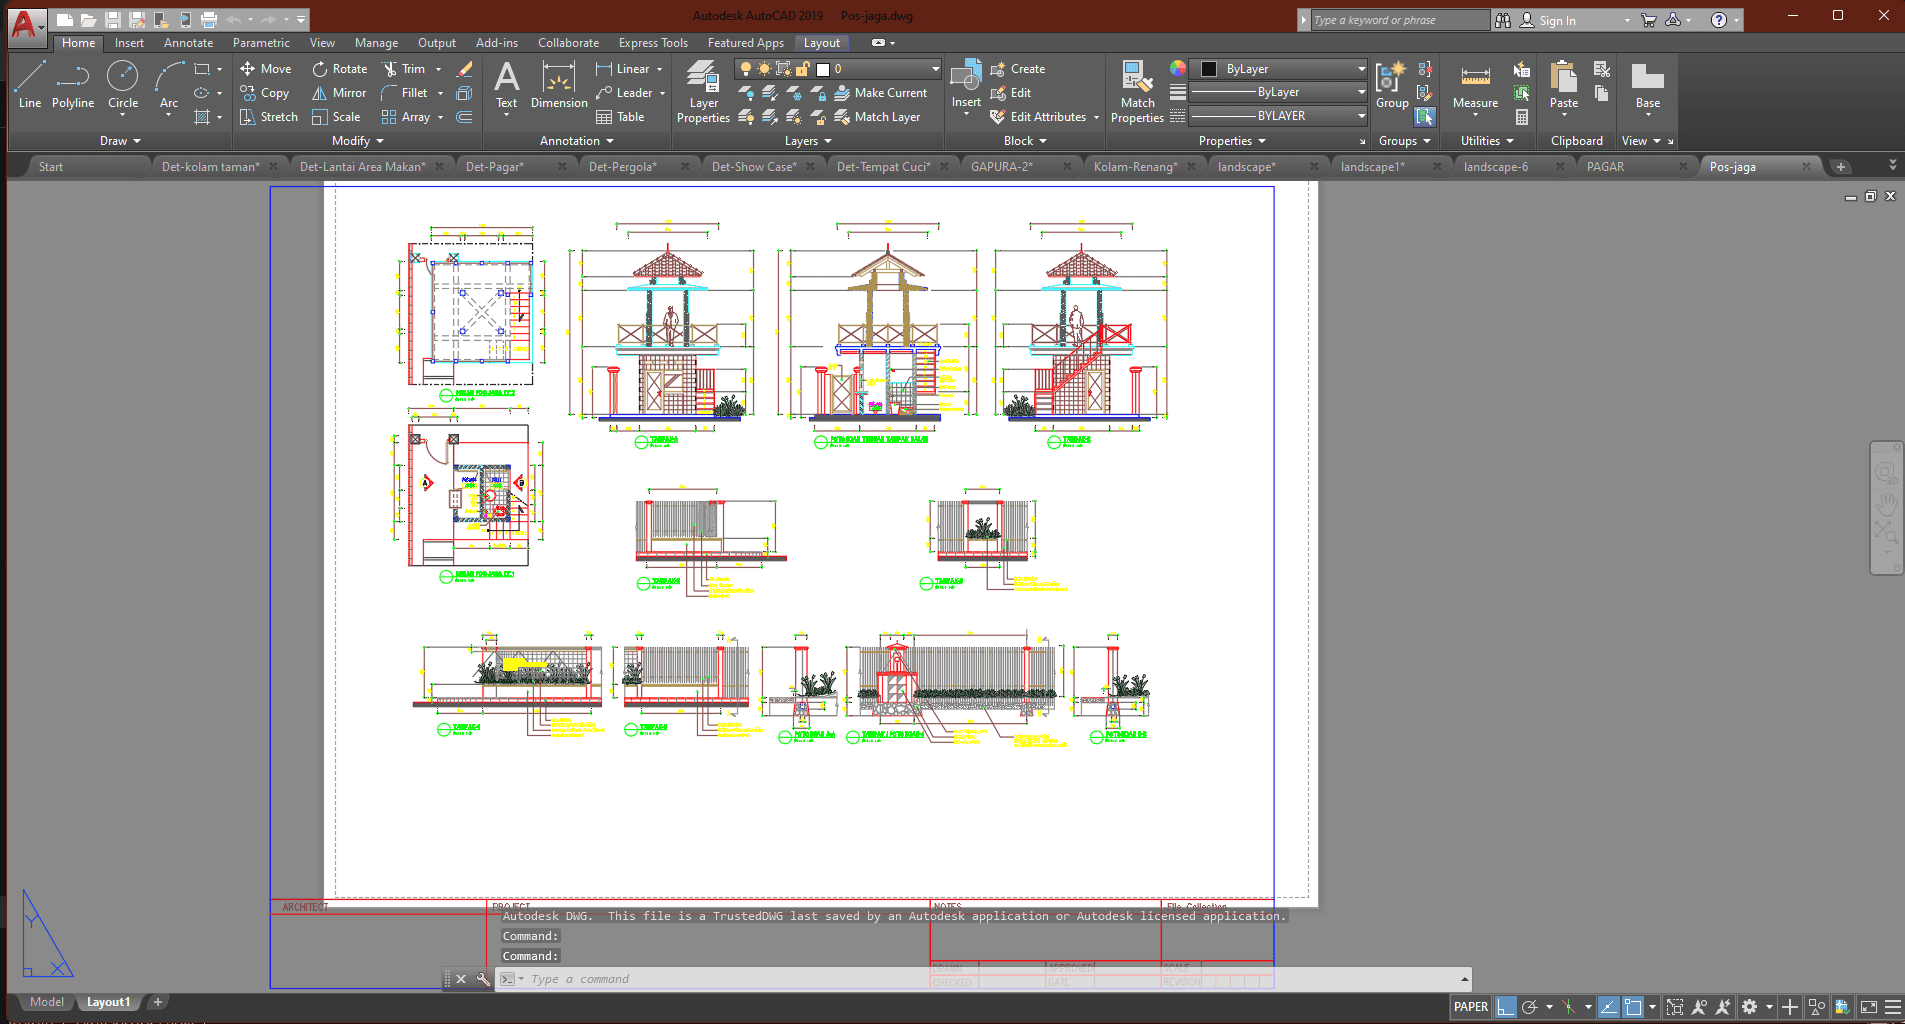This screenshot has width=1905, height=1024.
Task: Click Sign In in the title bar
Action: point(1557,20)
